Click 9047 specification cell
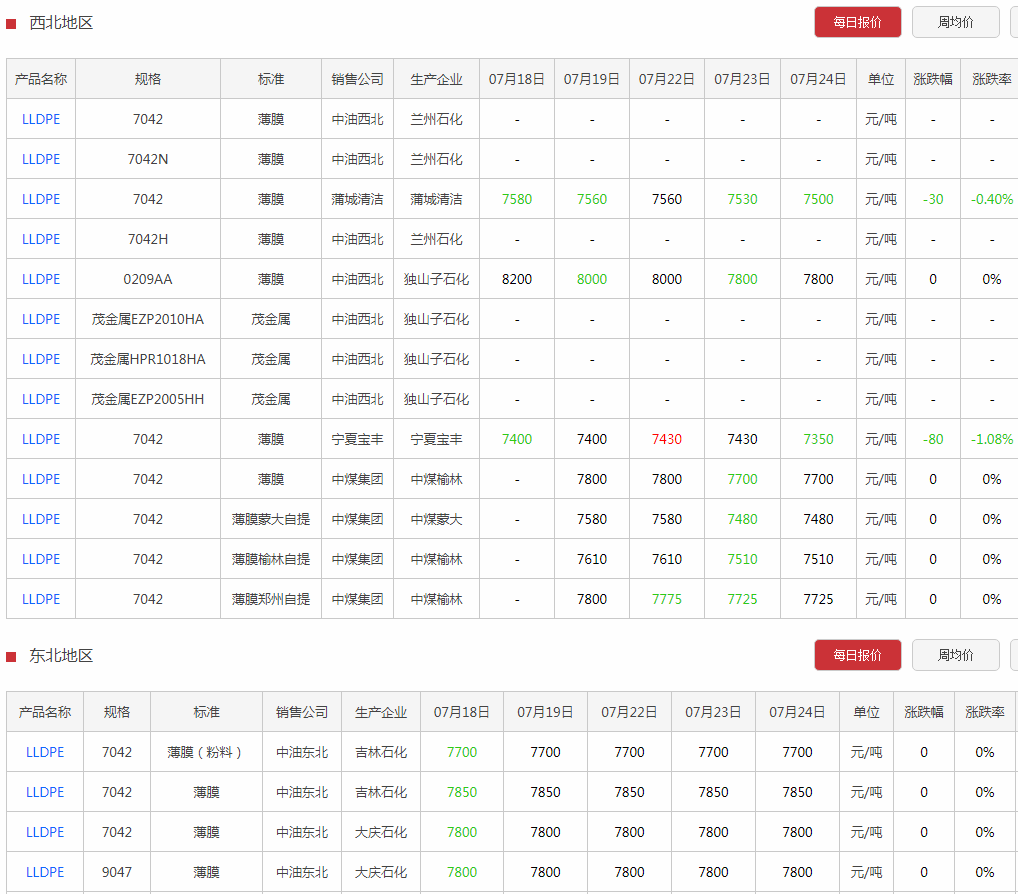Viewport: 1018px width, 894px height. click(117, 872)
